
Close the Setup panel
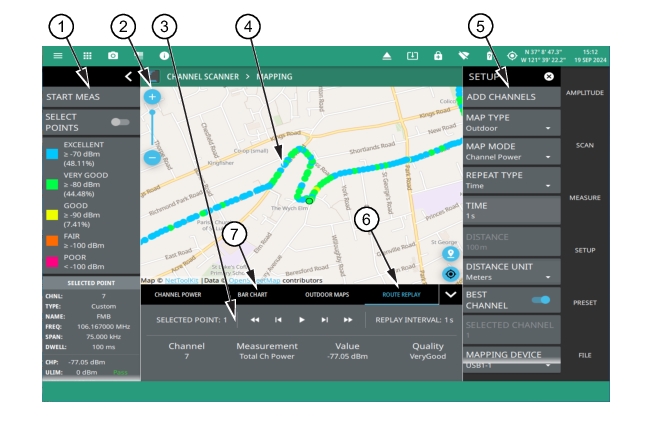pos(548,76)
